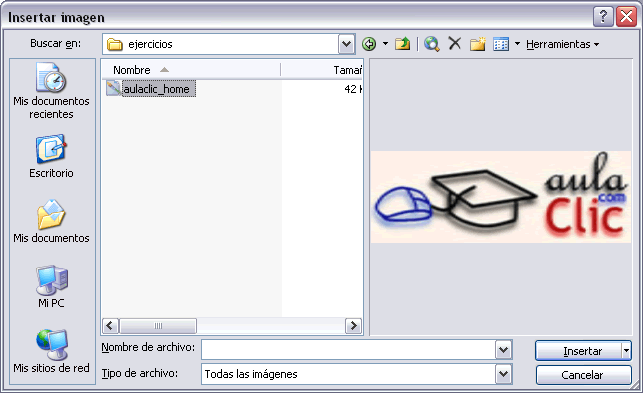Viewport: 643px width, 393px height.
Task: Open Mis sitios de red
Action: point(51,351)
